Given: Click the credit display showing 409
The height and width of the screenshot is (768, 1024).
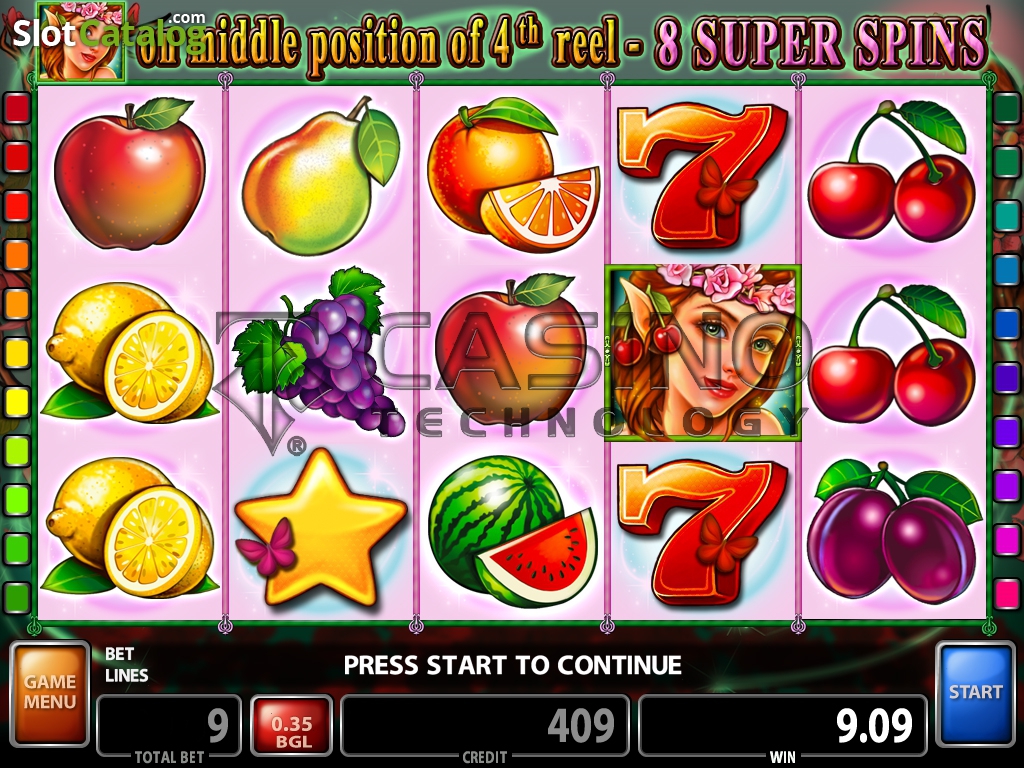Looking at the screenshot, I should (485, 726).
